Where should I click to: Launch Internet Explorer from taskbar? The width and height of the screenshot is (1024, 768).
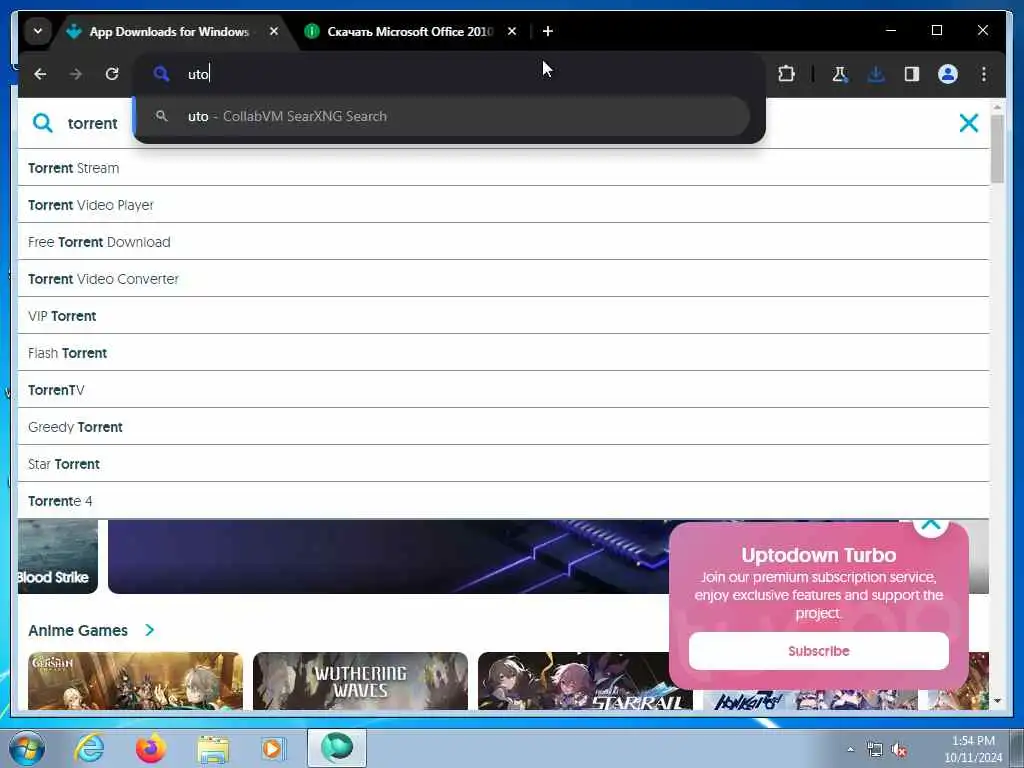(89, 748)
